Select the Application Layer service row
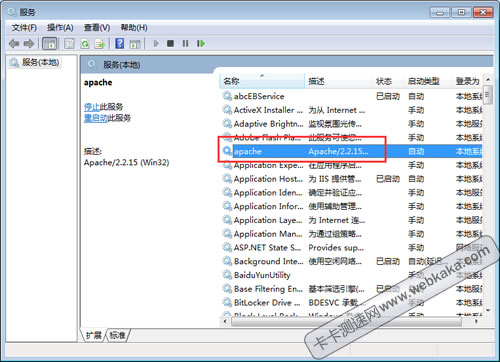The image size is (500, 362). point(352,220)
